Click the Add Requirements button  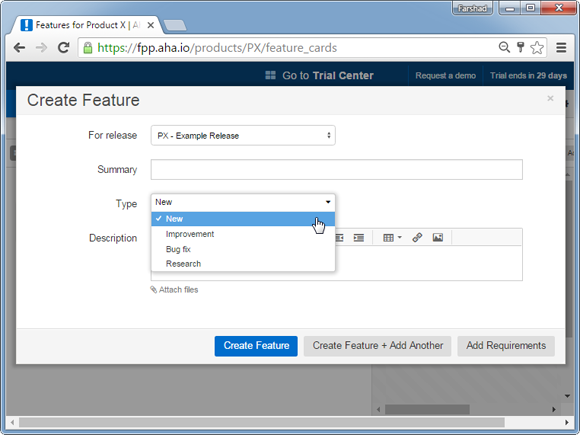point(506,346)
